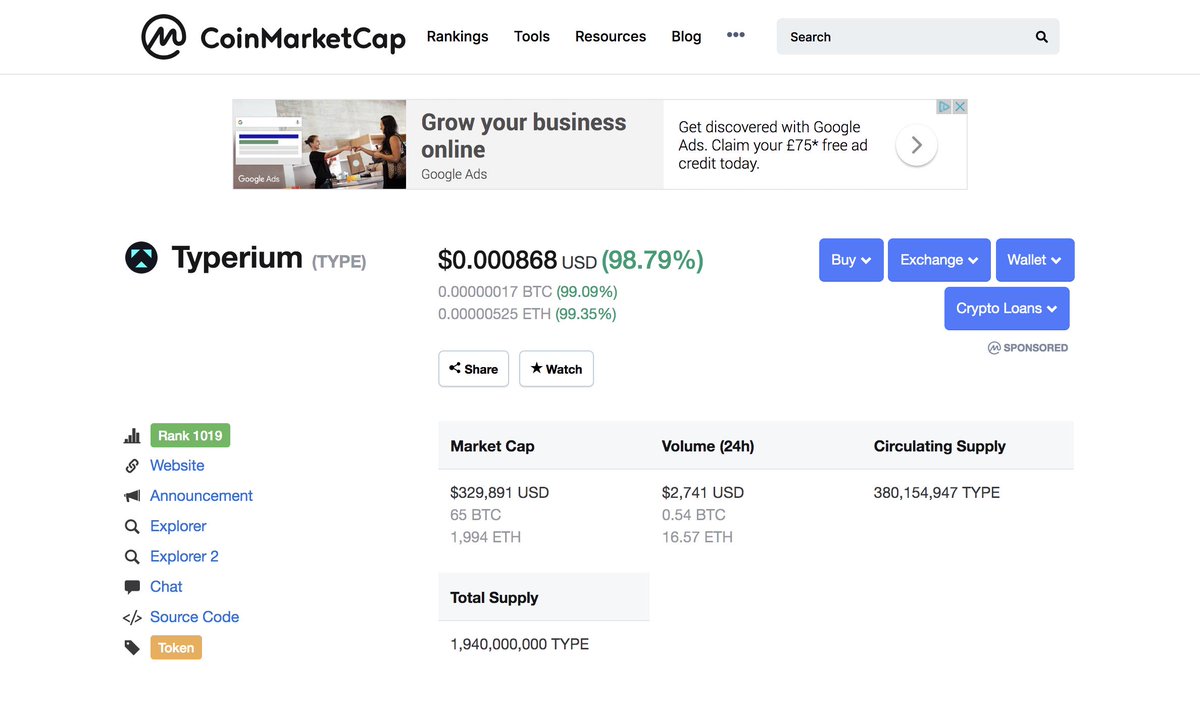This screenshot has width=1200, height=711.
Task: Click the 65 BTC market cap value
Action: click(x=476, y=515)
